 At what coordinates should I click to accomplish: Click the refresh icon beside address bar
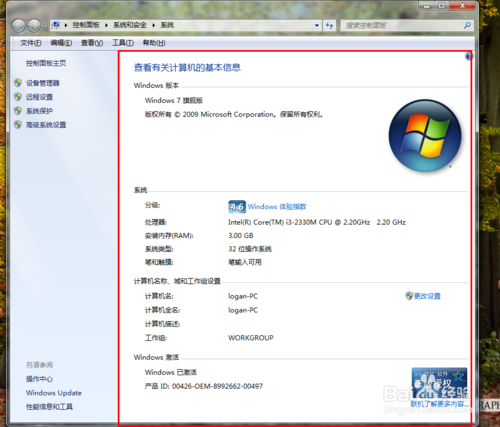pyautogui.click(x=329, y=25)
